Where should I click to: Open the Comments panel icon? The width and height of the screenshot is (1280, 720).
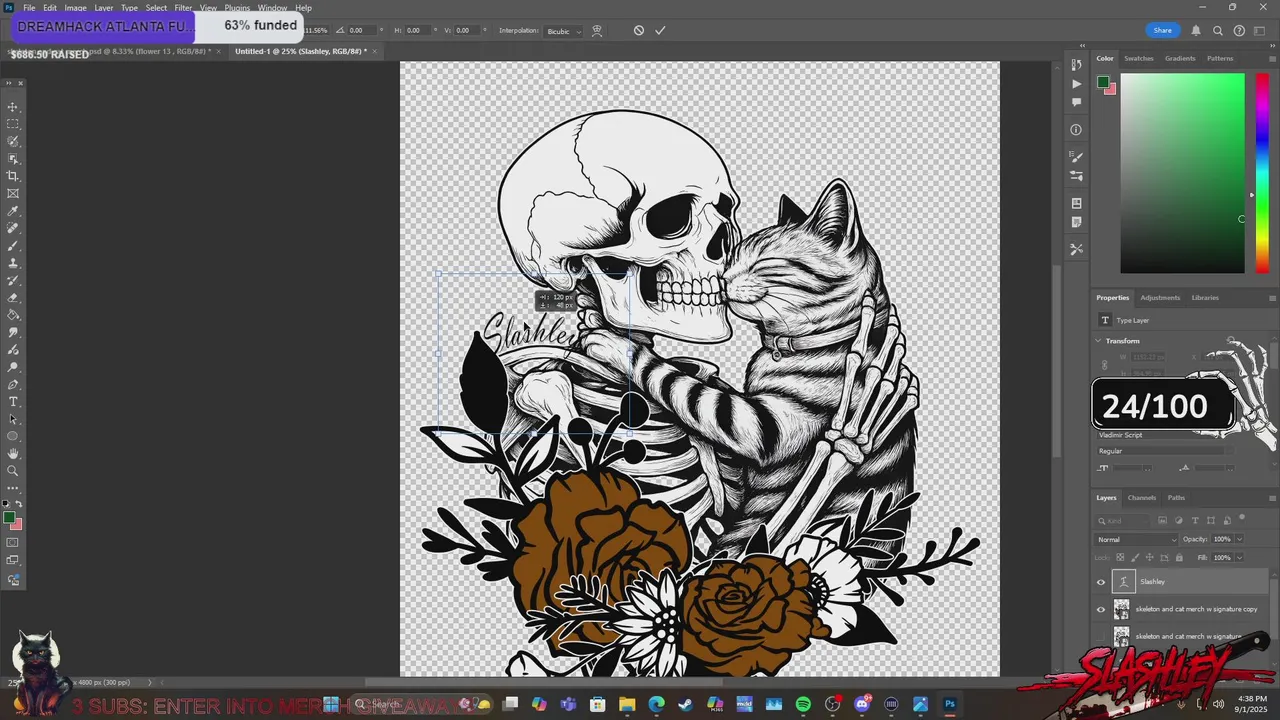[x=1076, y=102]
